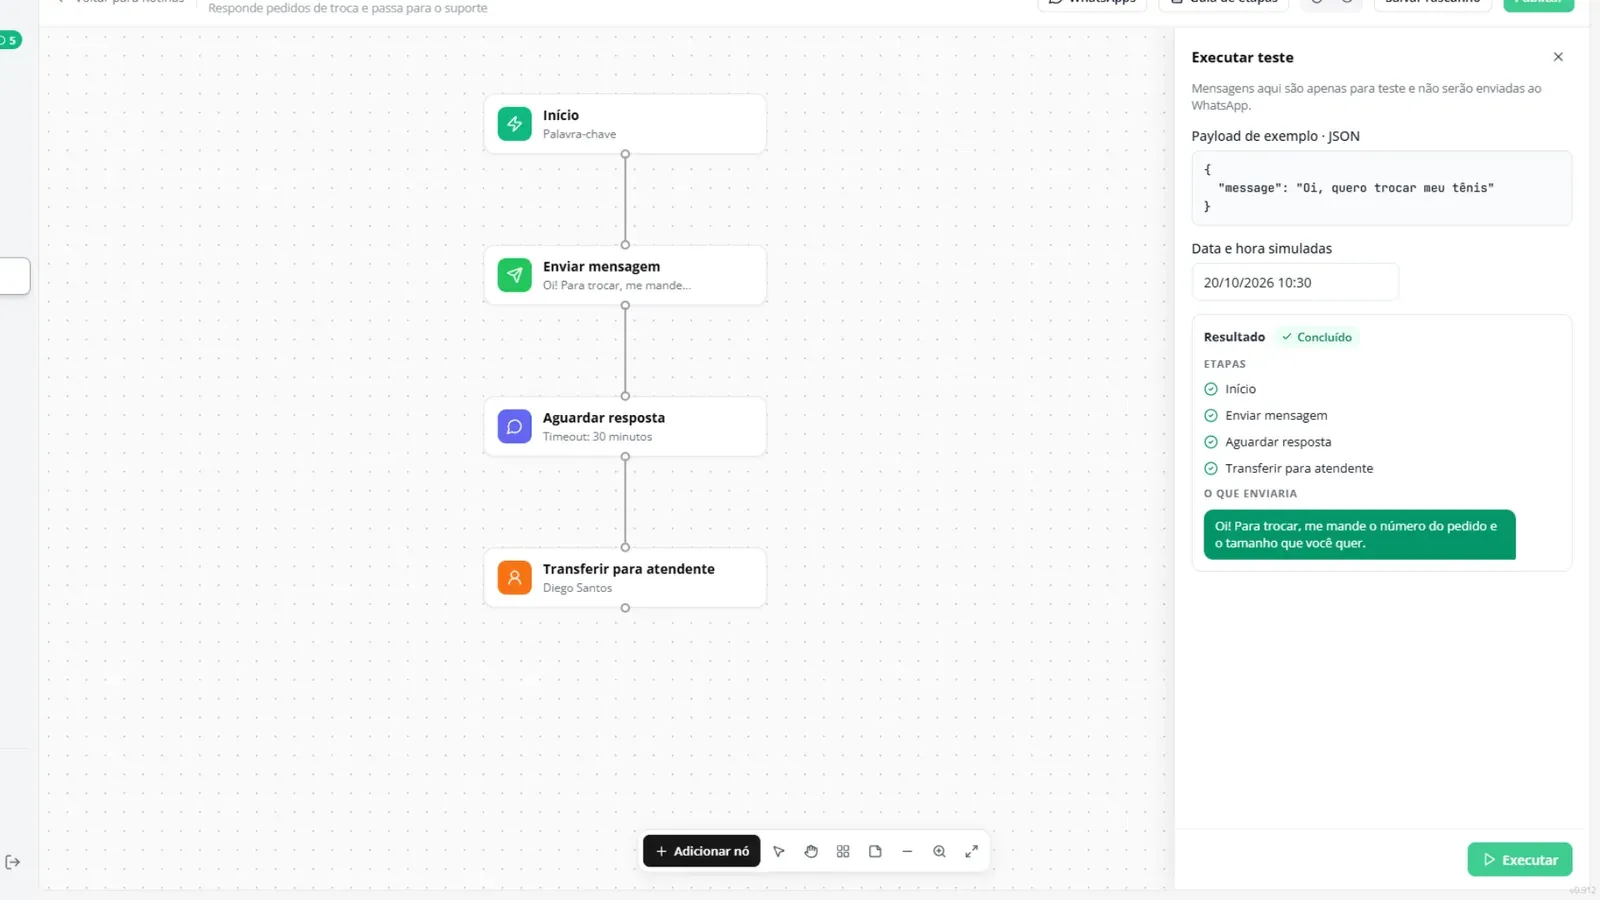Click the grid auto-layout icon
The image size is (1600, 900).
point(843,851)
